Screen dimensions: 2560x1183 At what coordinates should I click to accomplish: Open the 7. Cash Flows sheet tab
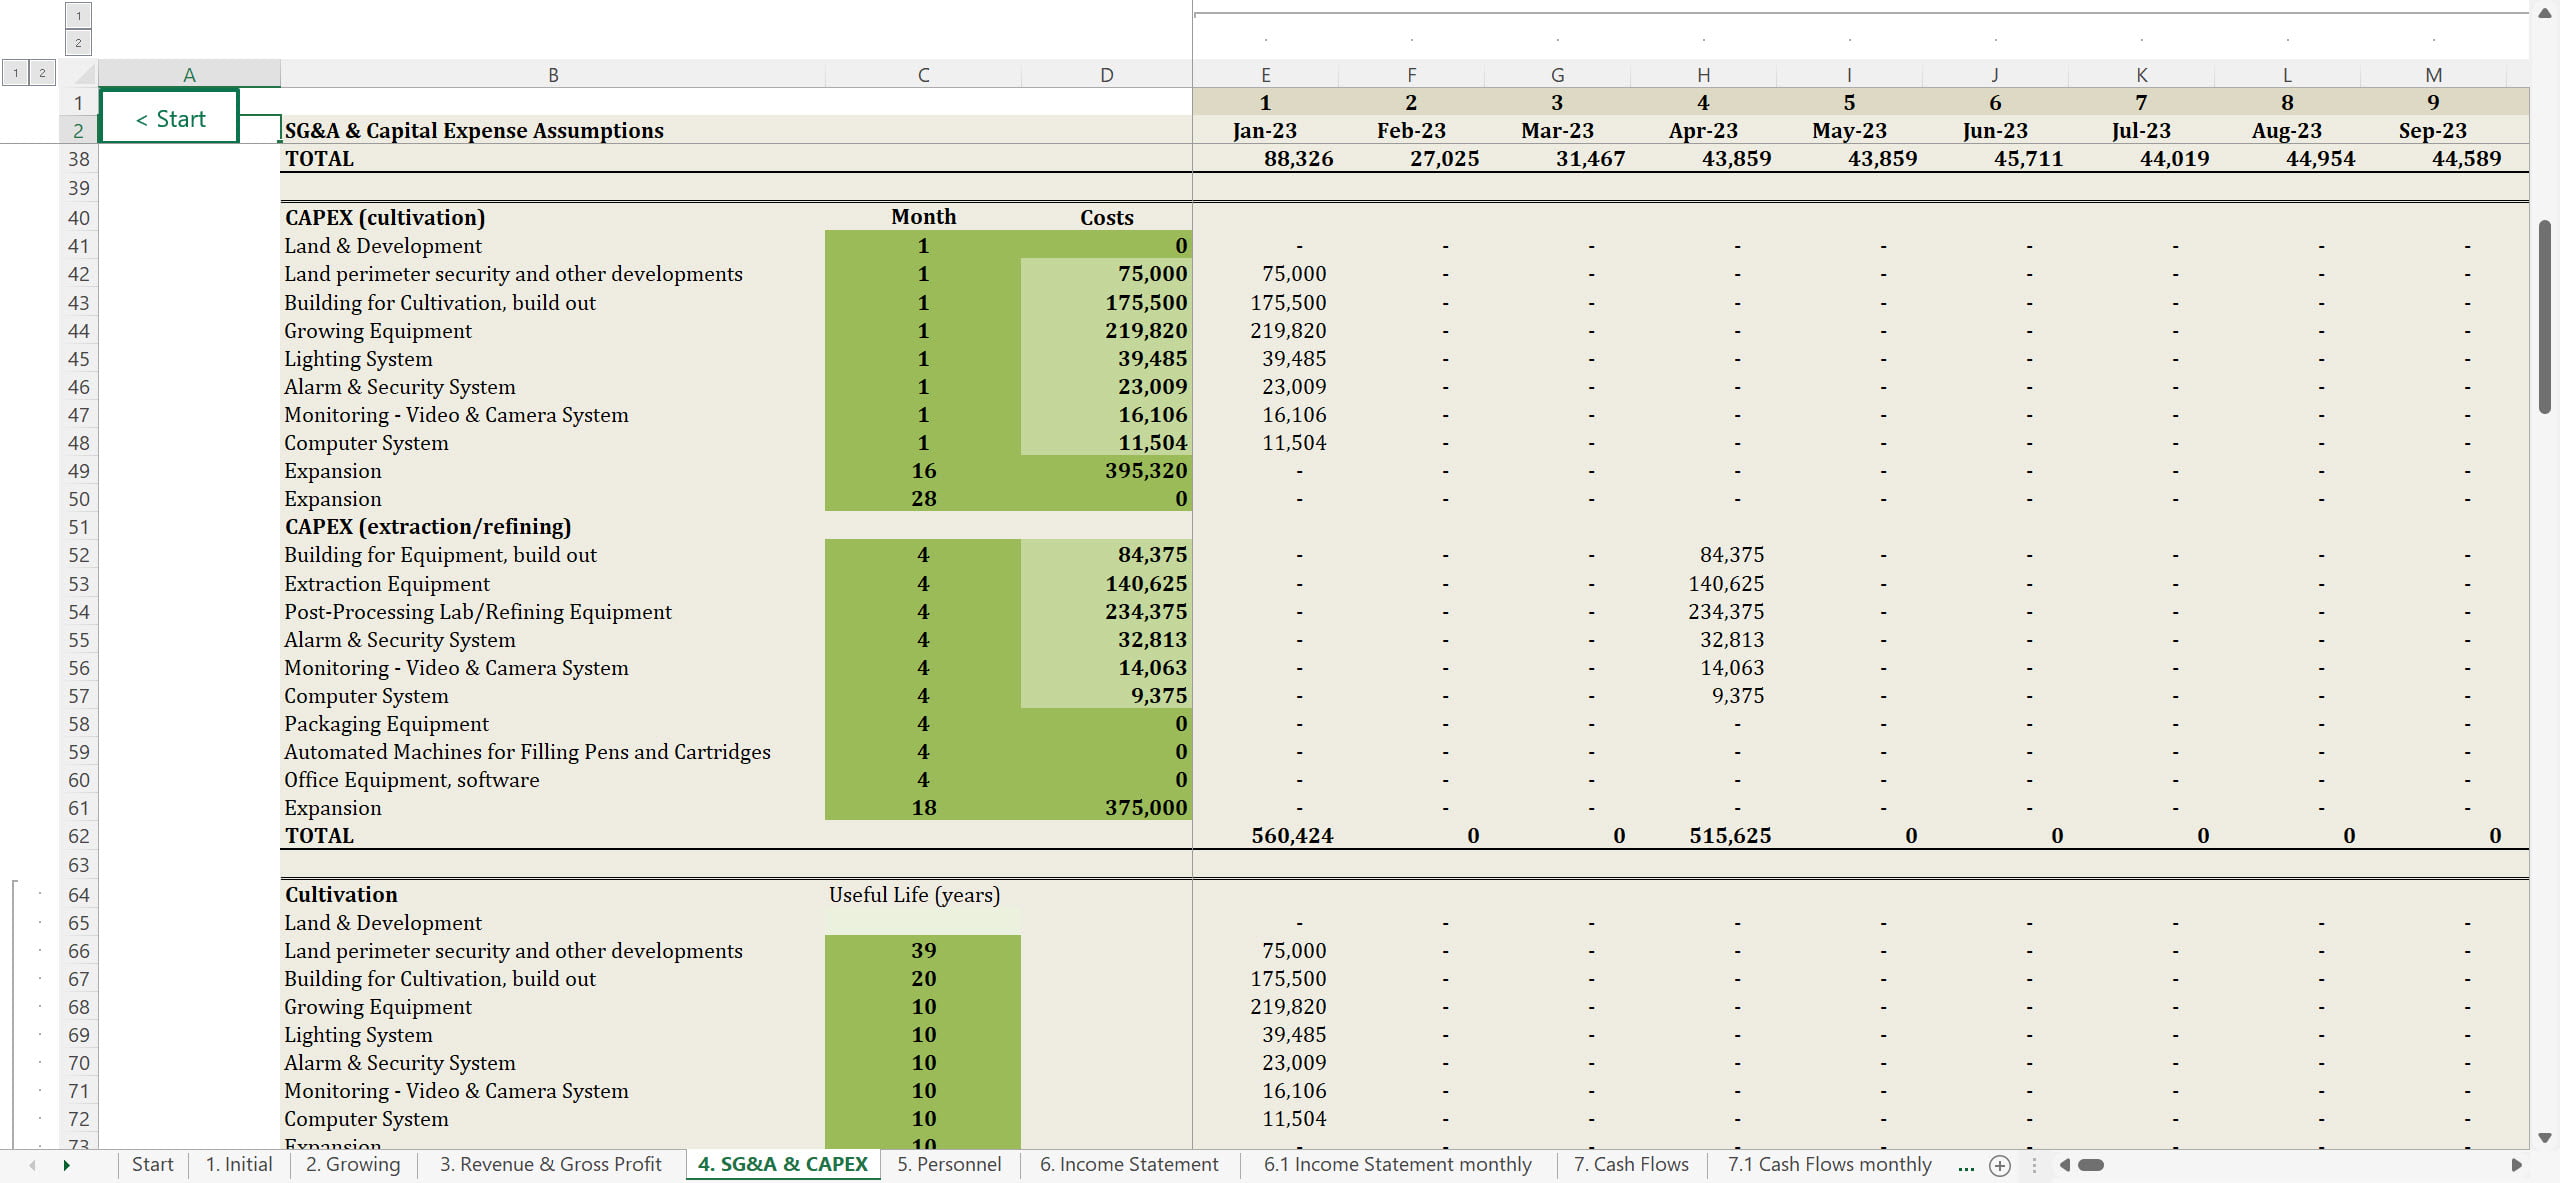point(1630,1165)
